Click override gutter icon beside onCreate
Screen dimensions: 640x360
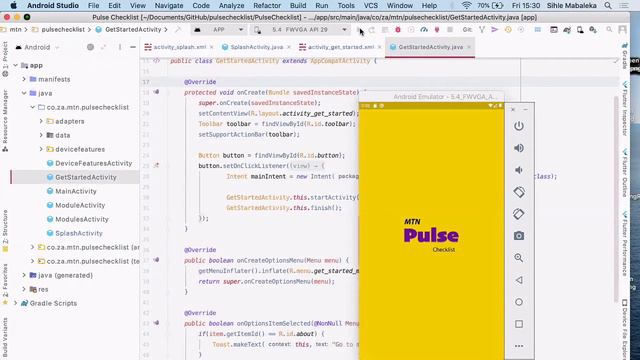coord(156,92)
